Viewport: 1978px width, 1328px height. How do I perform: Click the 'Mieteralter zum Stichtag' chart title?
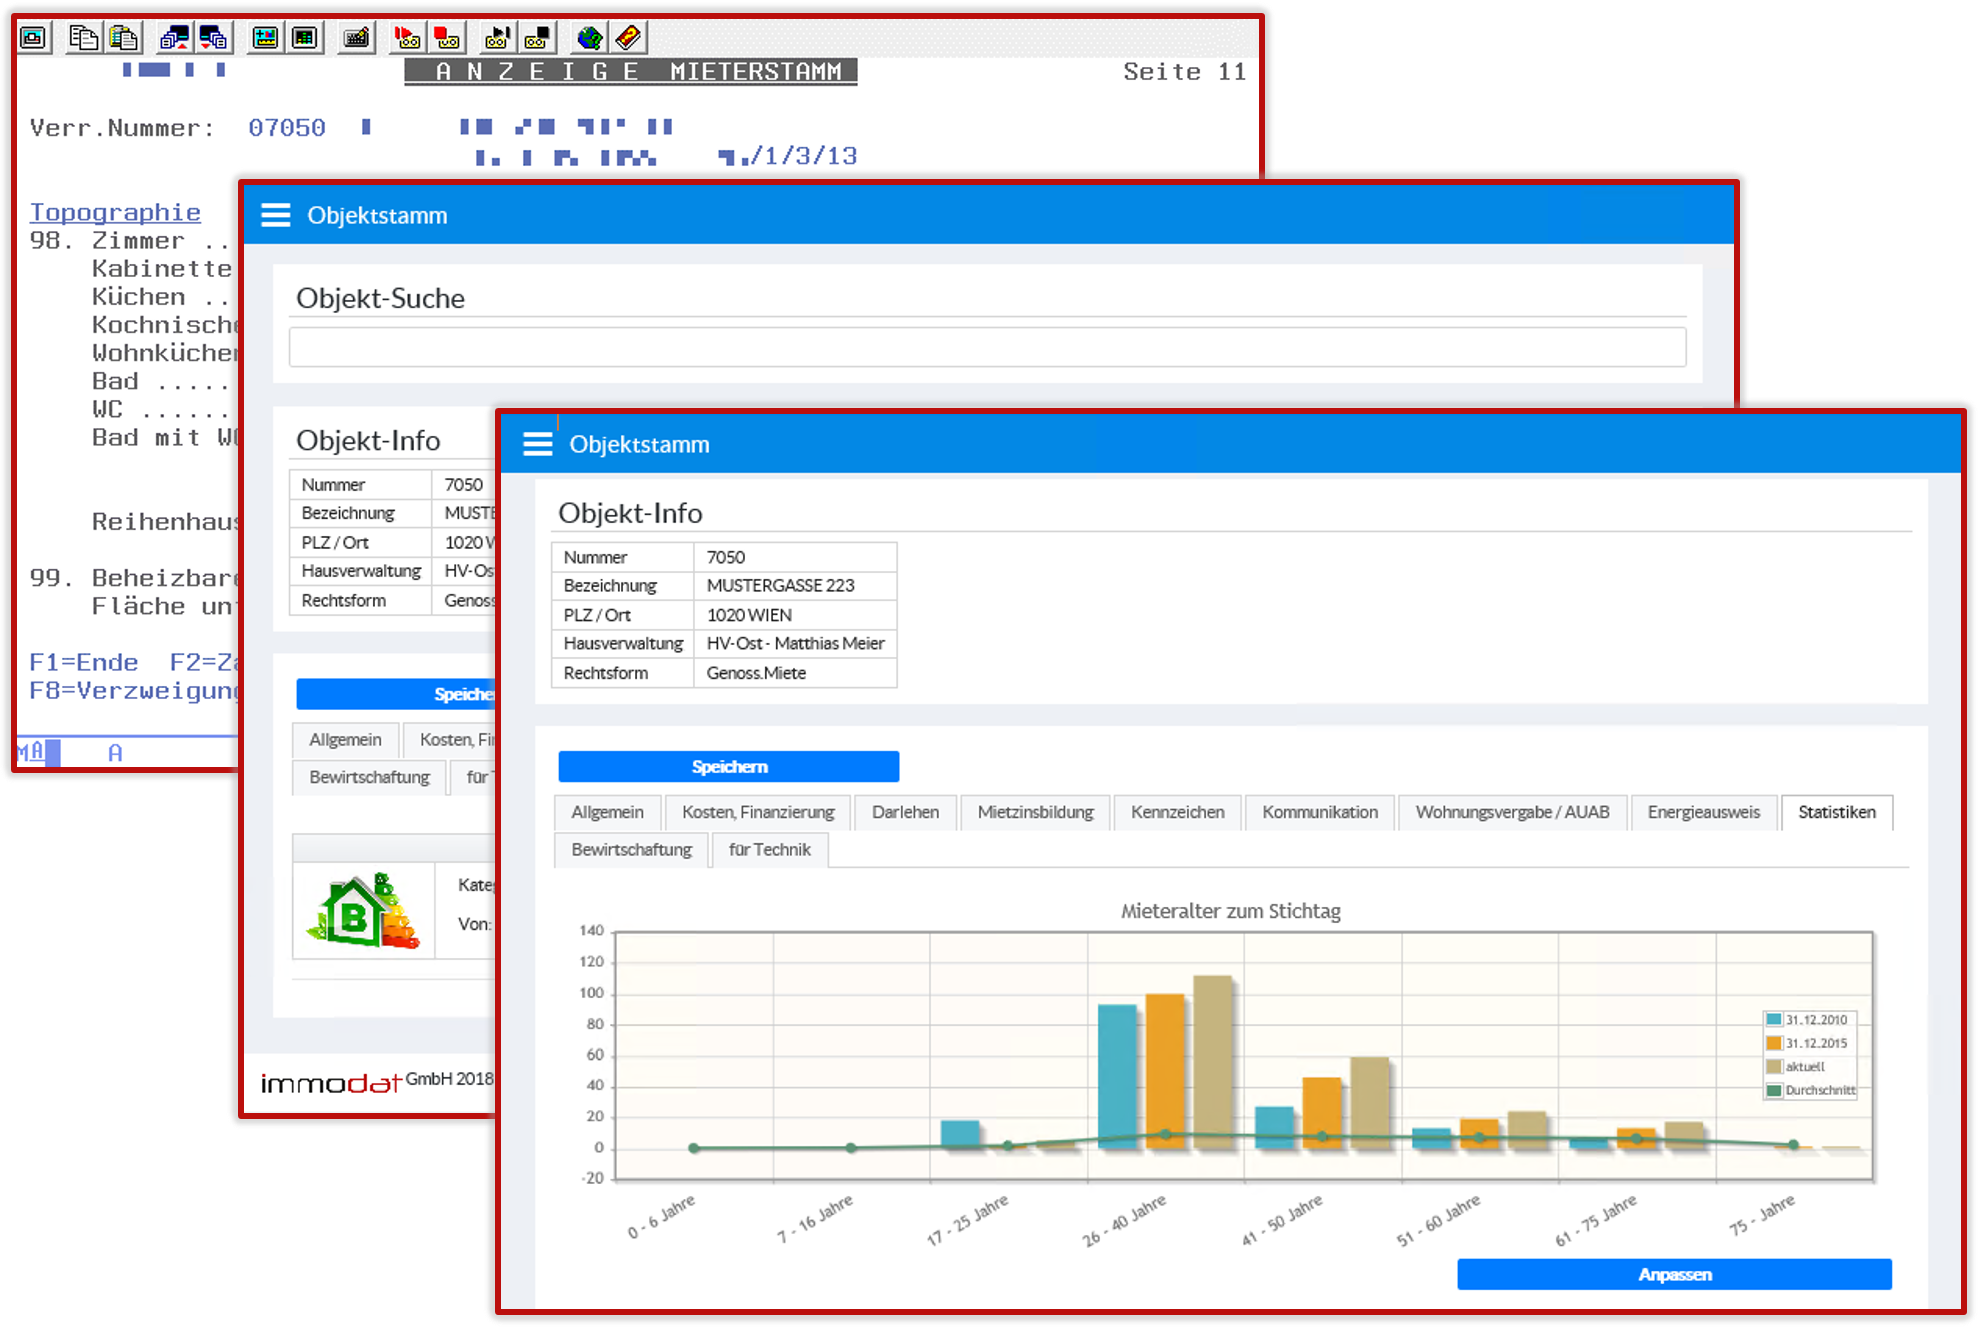pyautogui.click(x=1230, y=911)
